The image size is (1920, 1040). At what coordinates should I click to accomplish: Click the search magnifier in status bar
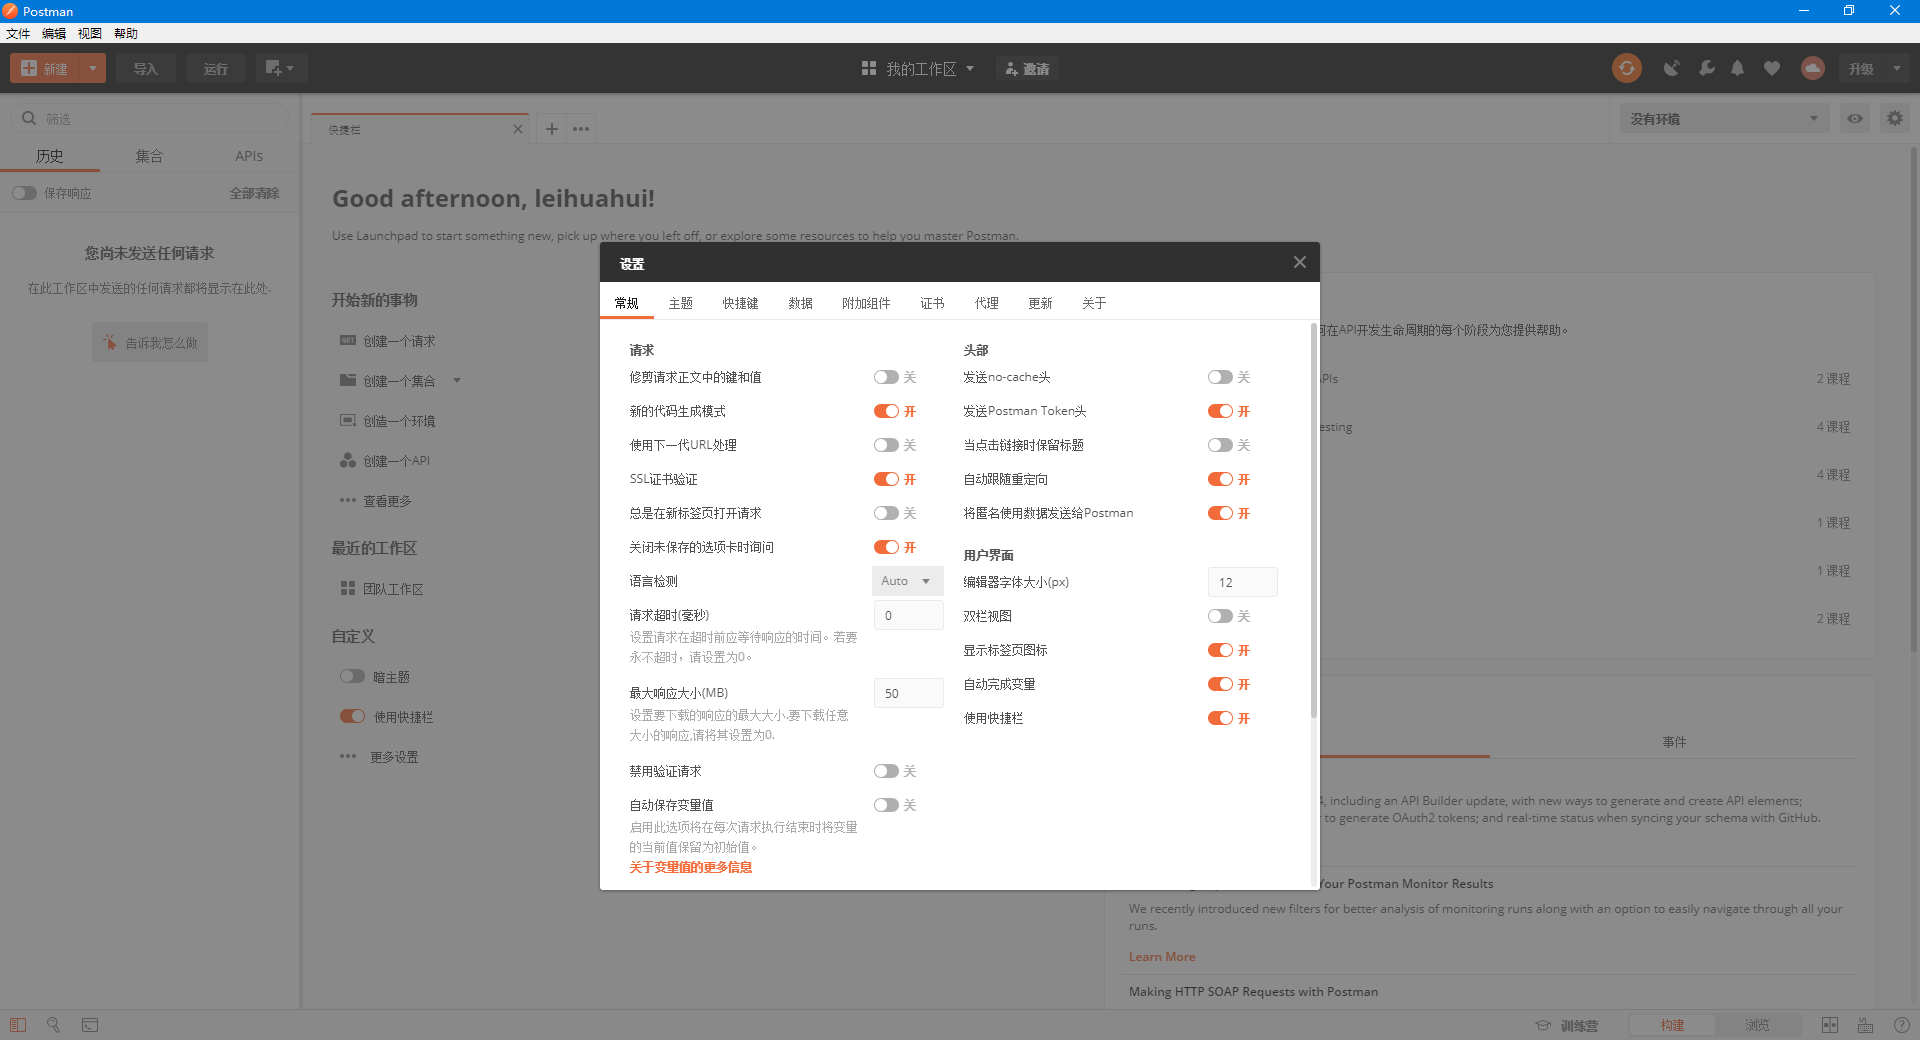tap(53, 1025)
